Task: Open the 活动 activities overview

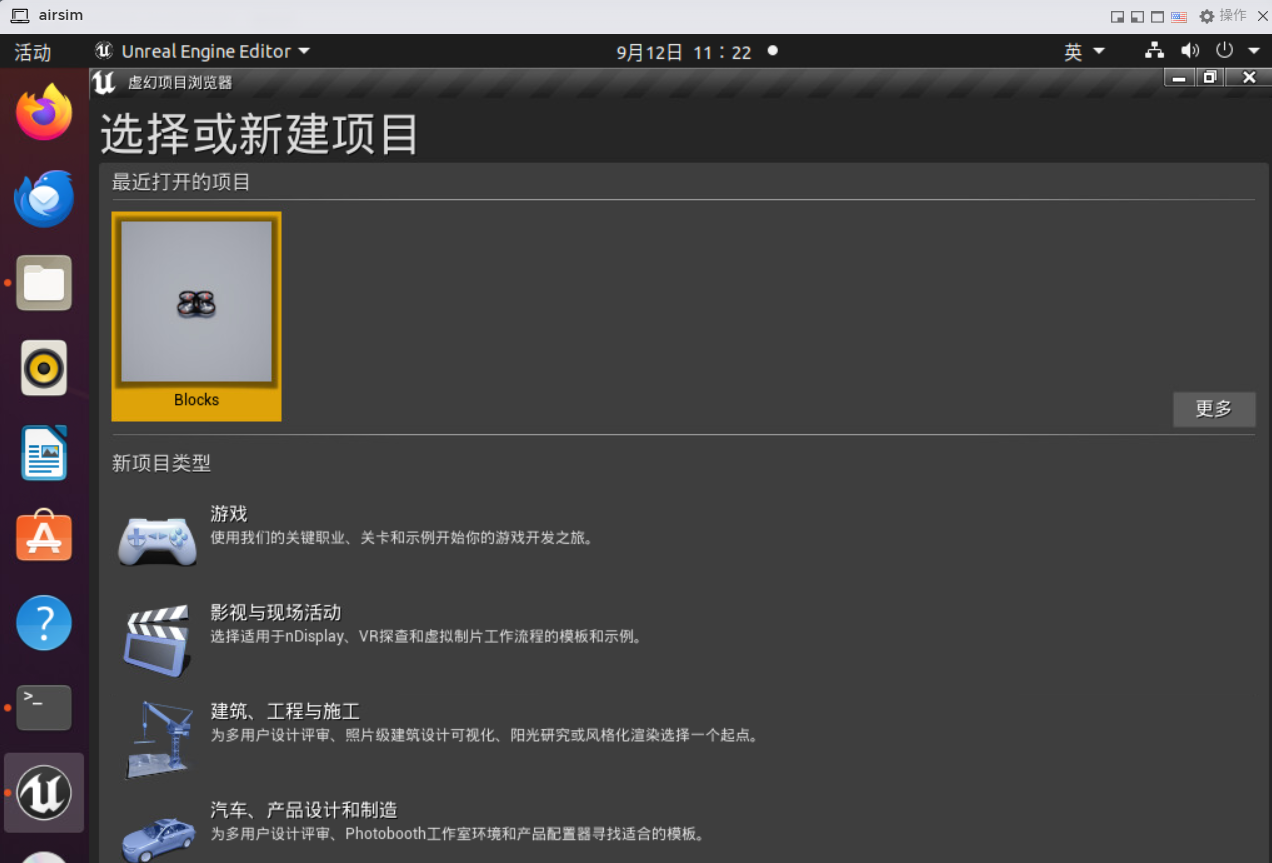Action: point(33,52)
